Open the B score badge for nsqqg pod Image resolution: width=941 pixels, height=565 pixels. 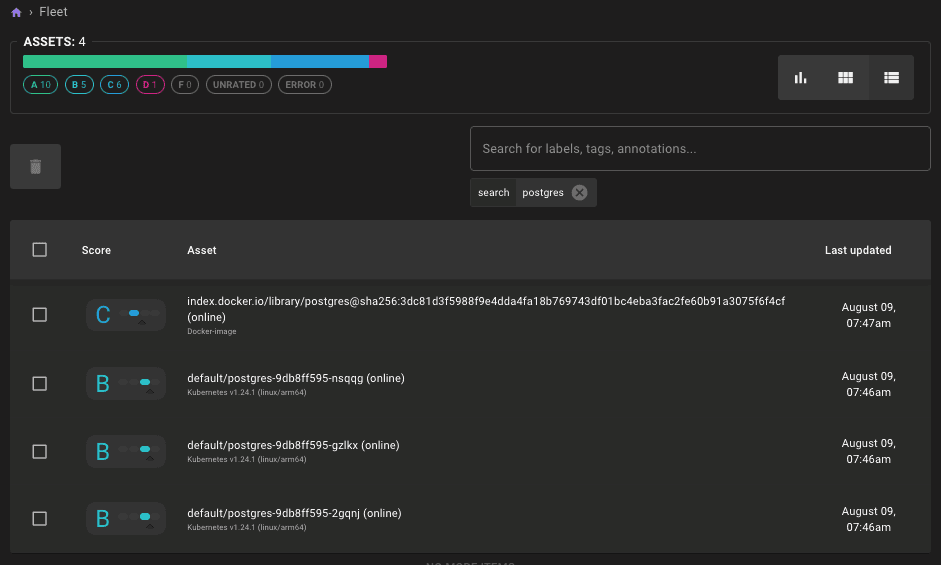tap(126, 383)
